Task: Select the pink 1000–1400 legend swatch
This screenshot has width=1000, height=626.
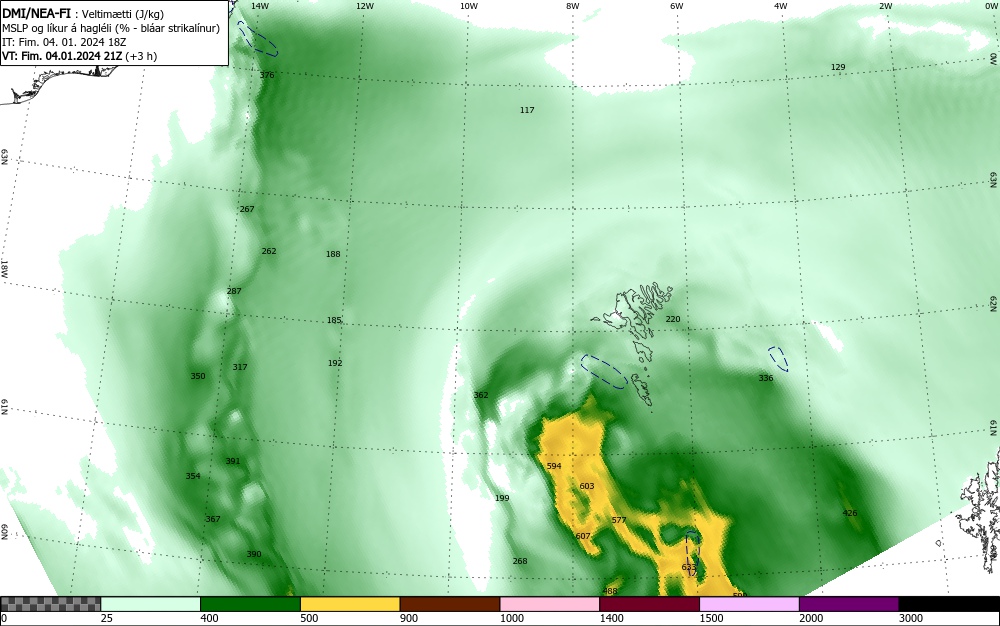Action: [550, 604]
